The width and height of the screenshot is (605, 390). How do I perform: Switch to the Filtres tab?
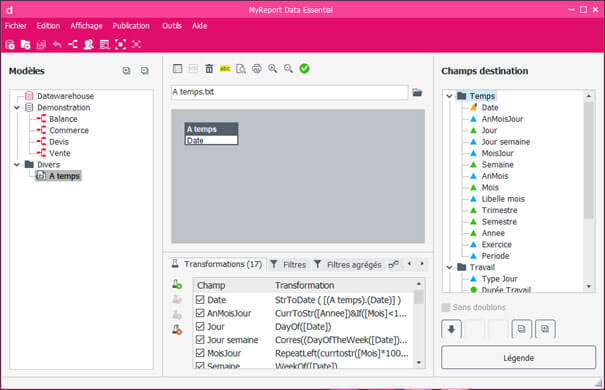(288, 265)
